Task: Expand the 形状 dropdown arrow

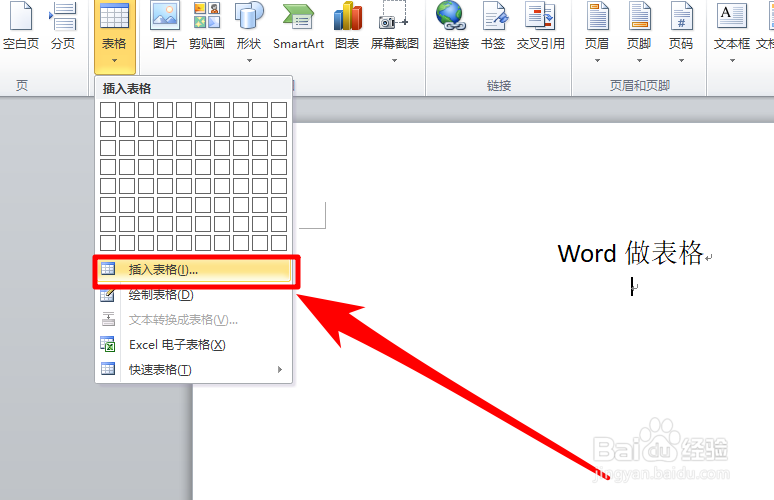Action: click(x=249, y=61)
